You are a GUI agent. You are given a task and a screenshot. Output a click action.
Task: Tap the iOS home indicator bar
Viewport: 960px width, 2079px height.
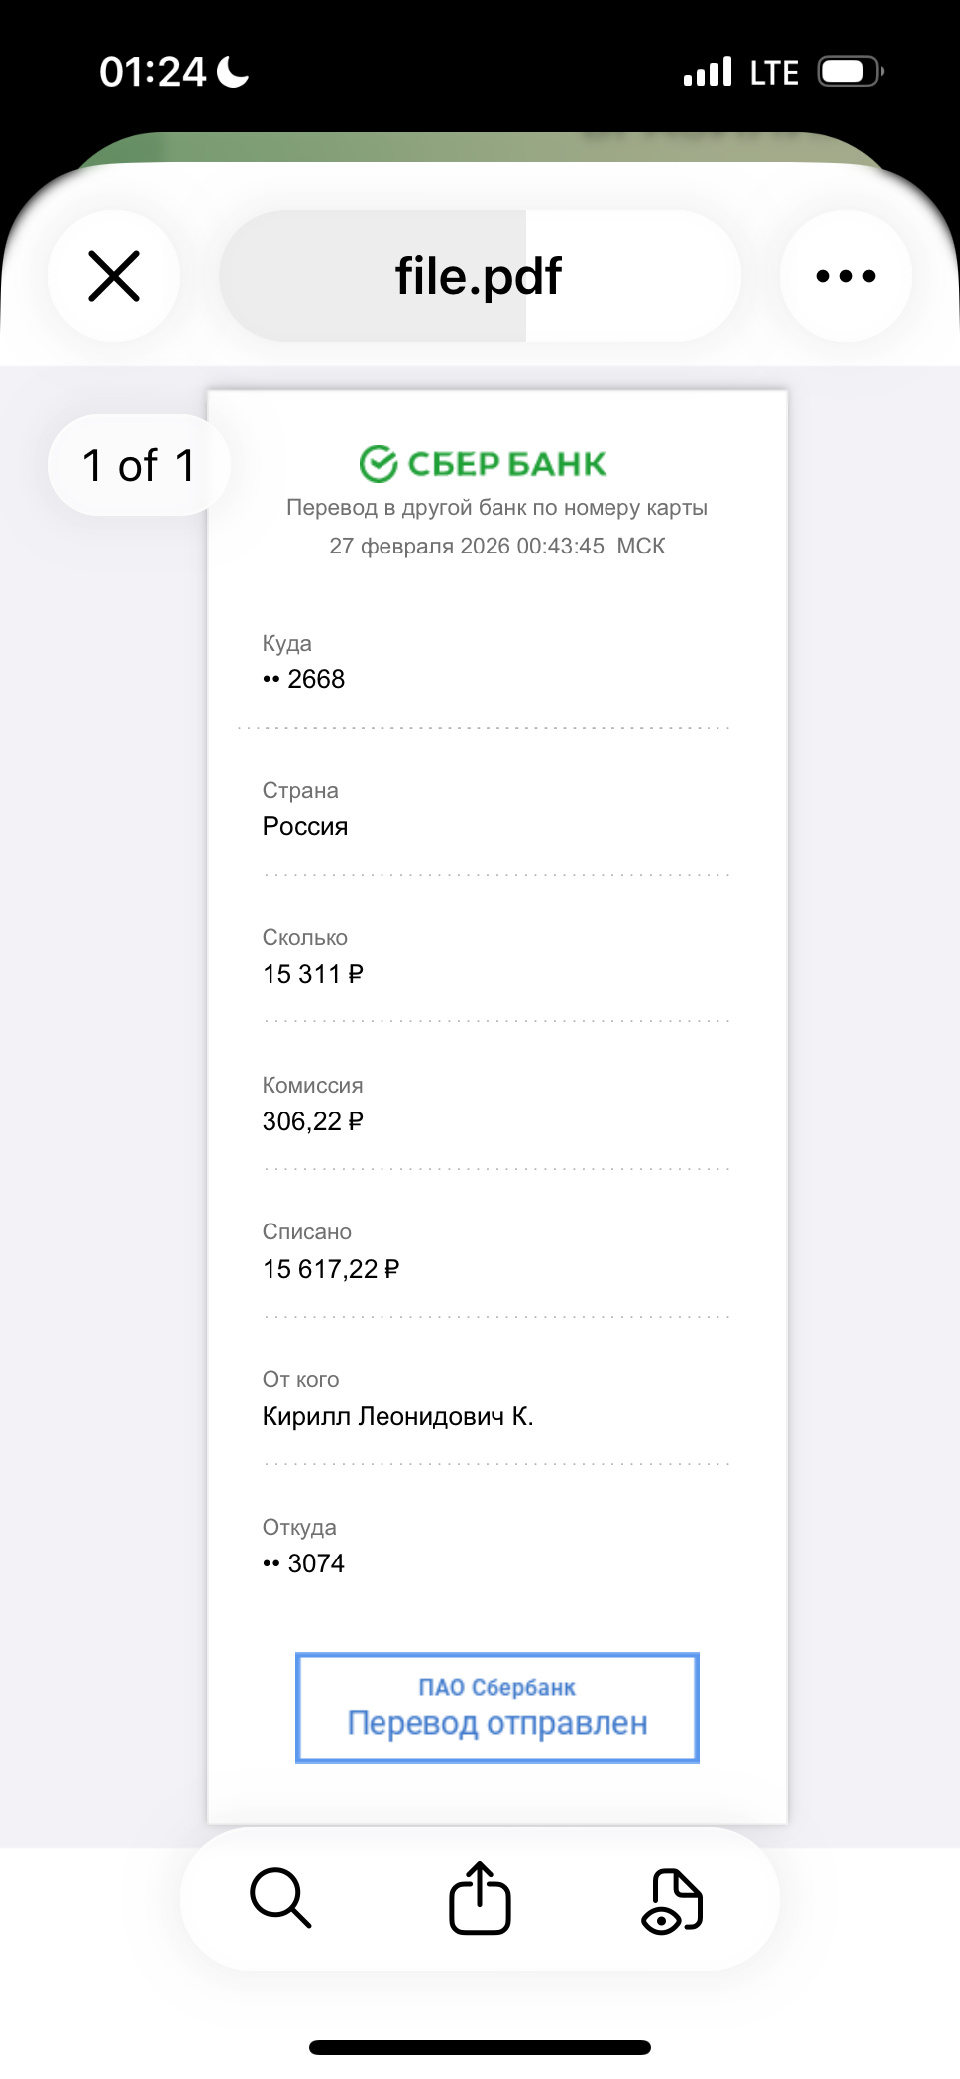[480, 2047]
